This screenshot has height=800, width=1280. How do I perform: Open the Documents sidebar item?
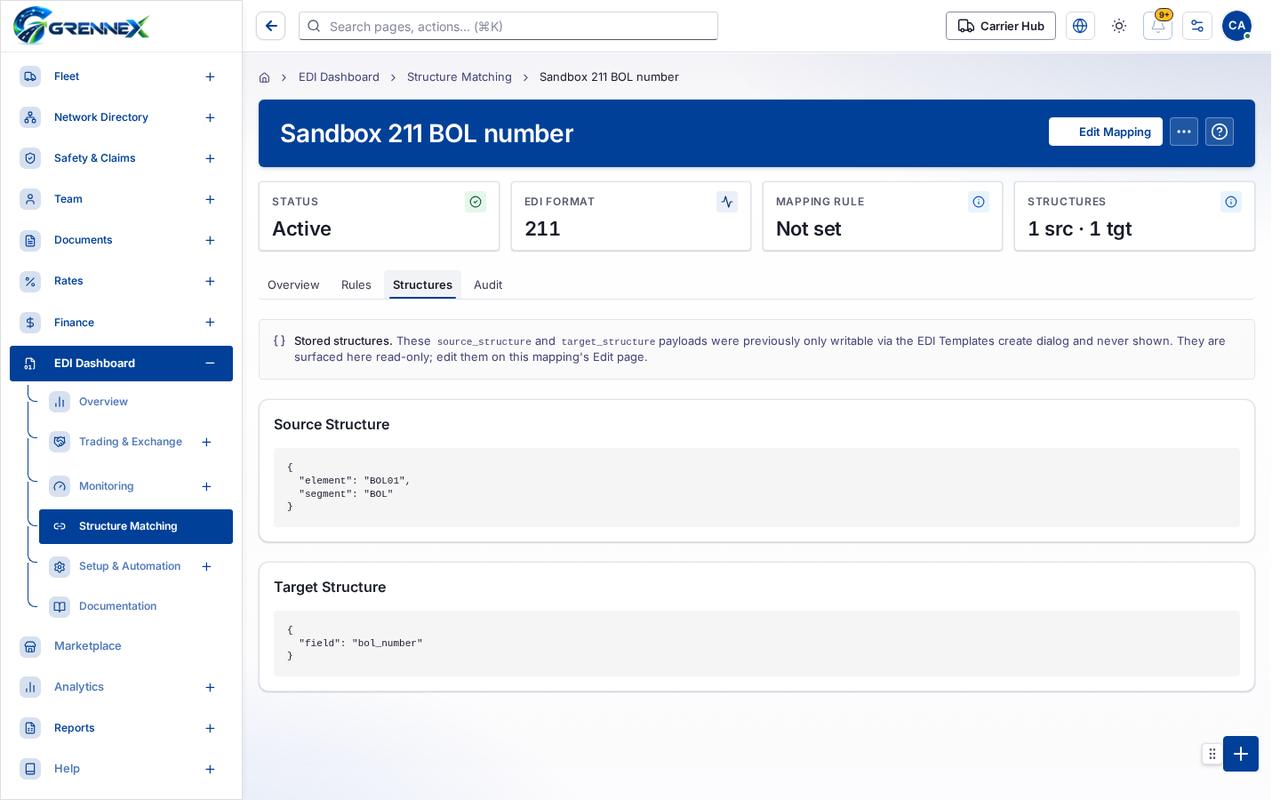click(121, 240)
